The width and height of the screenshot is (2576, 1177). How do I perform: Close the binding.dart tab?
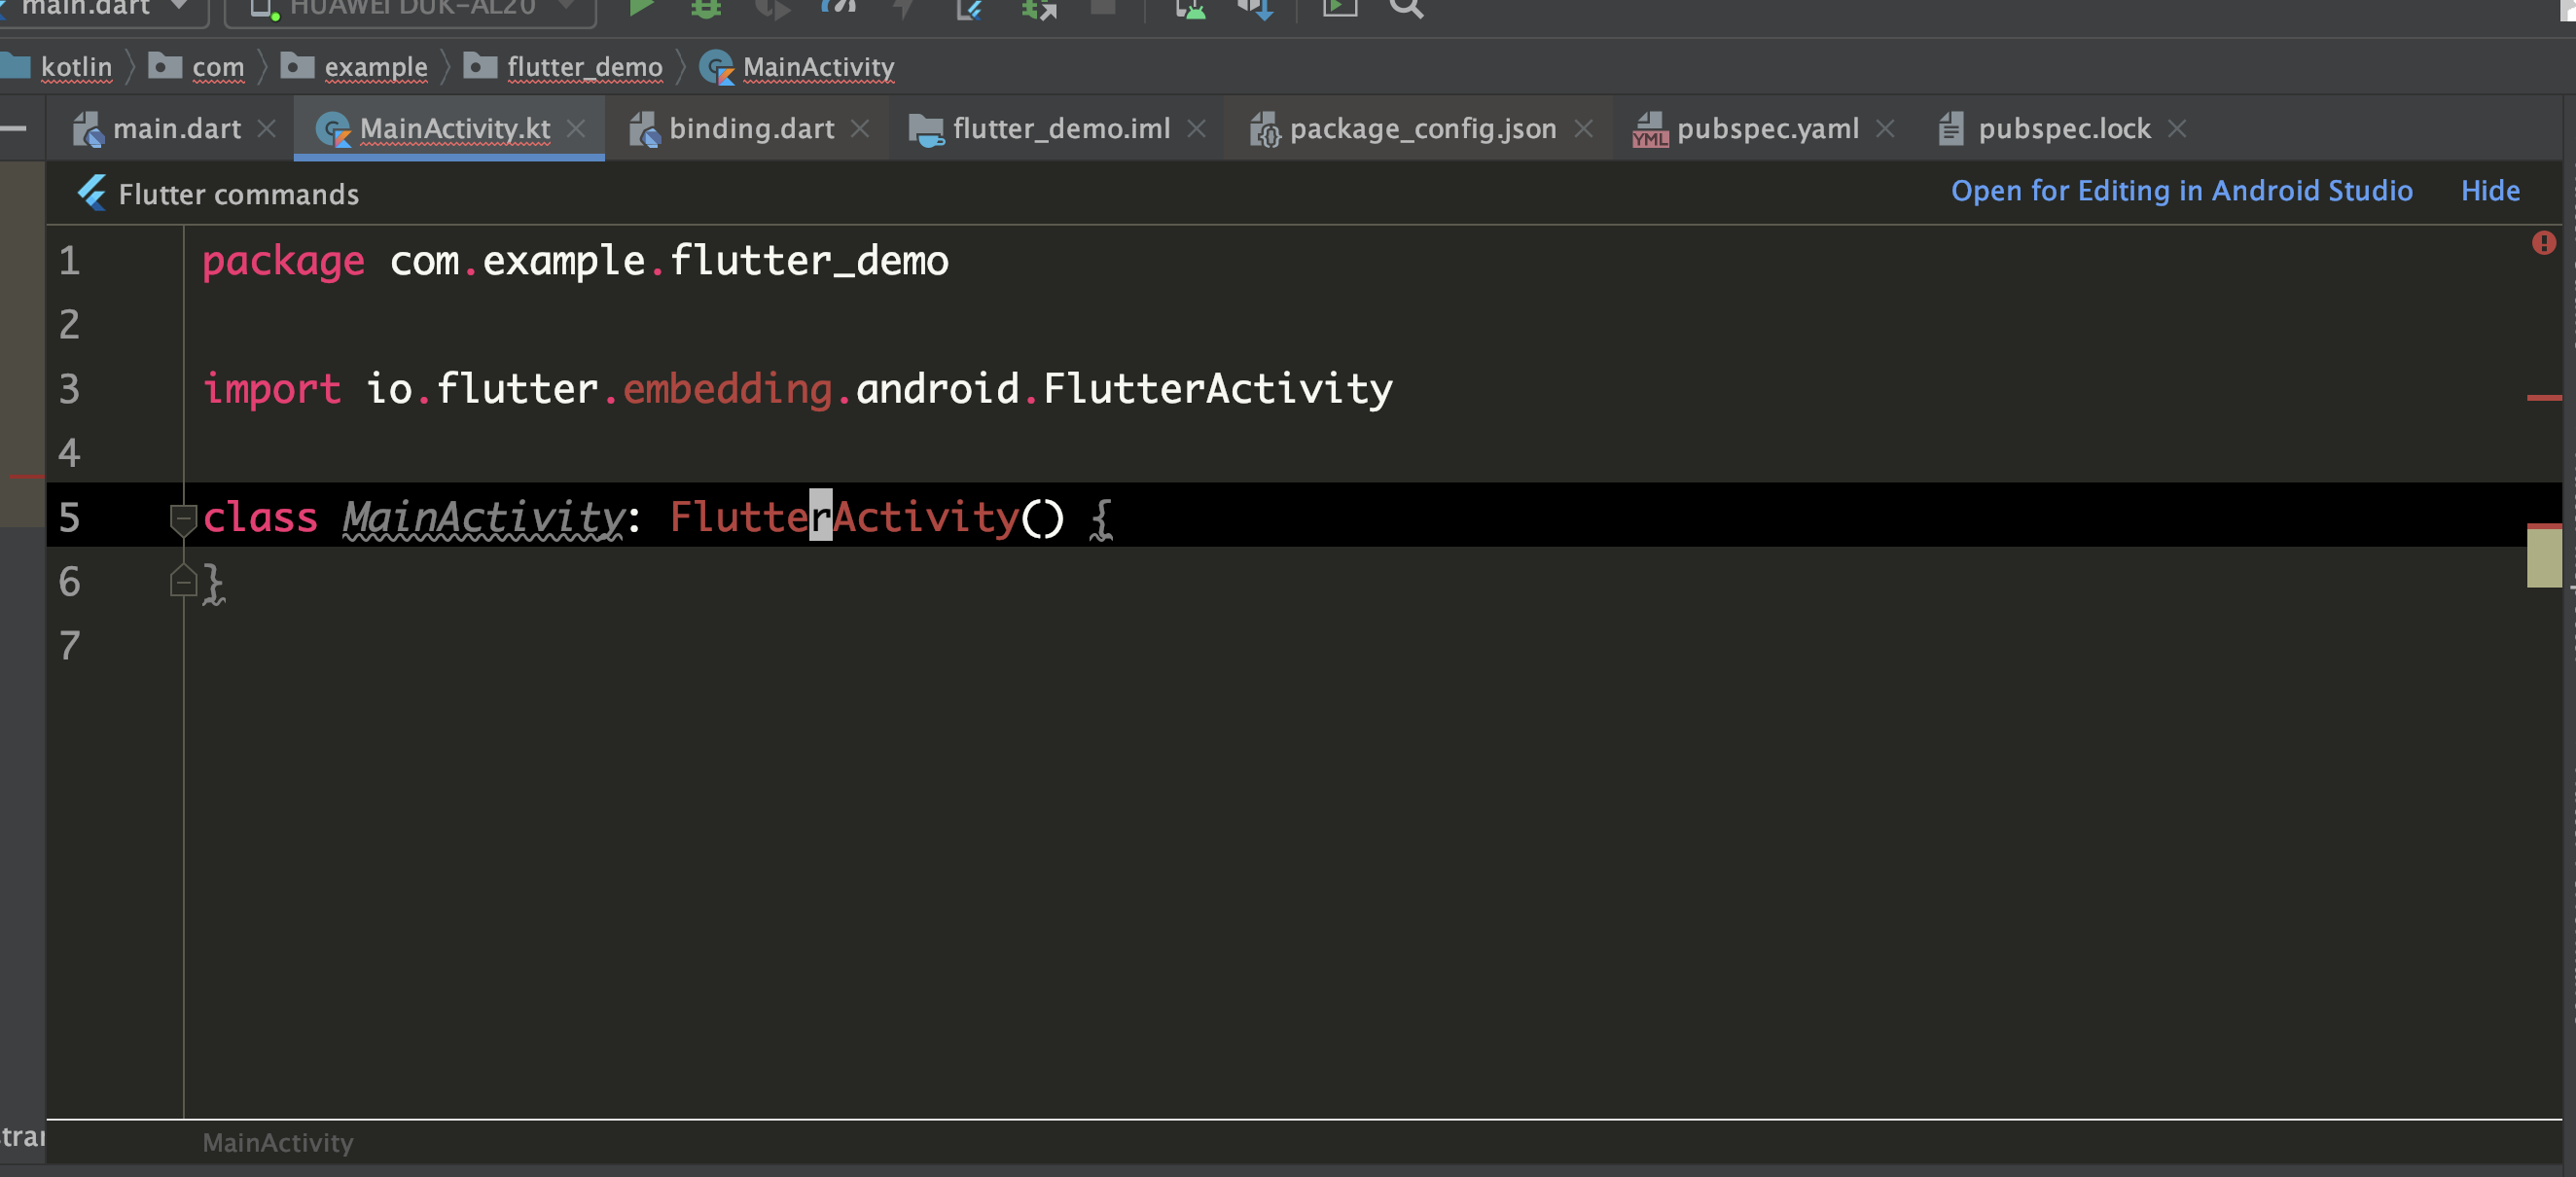pos(860,128)
